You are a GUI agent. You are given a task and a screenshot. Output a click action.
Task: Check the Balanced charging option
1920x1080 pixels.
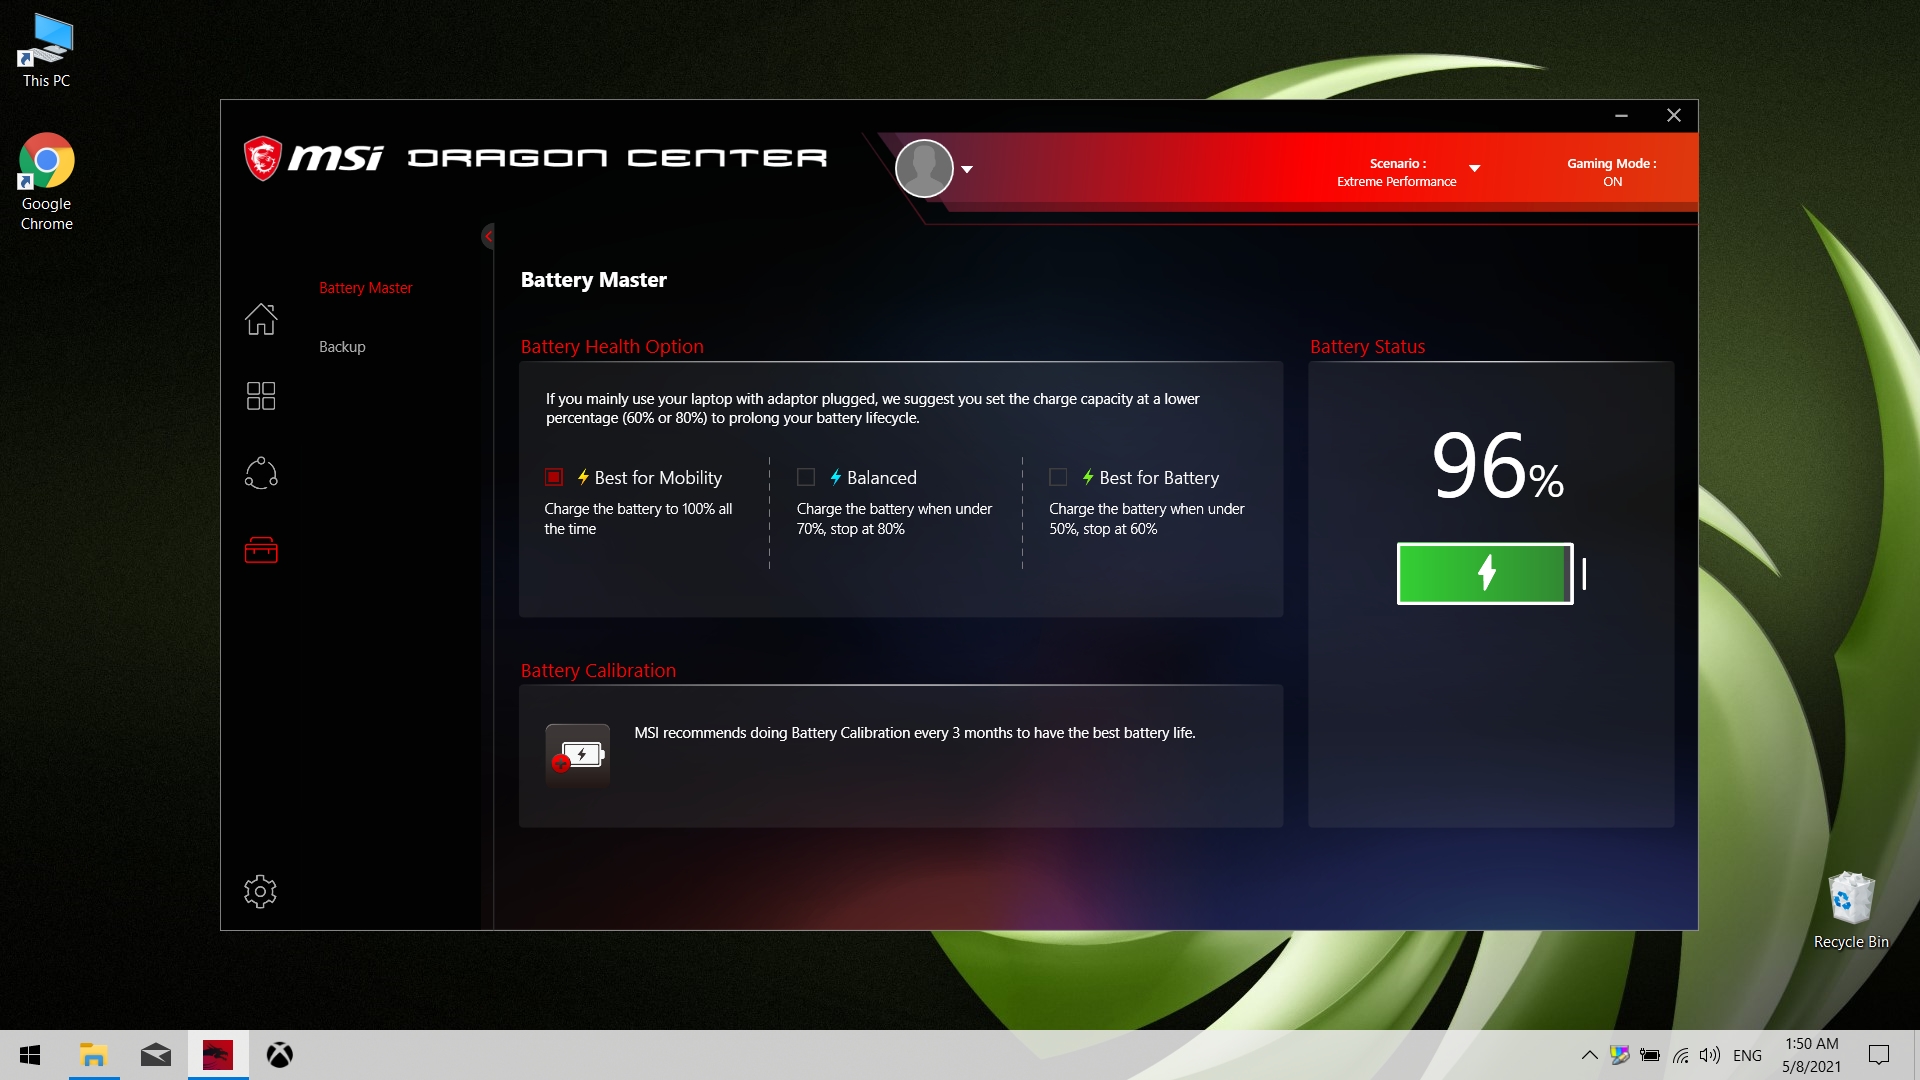tap(806, 477)
